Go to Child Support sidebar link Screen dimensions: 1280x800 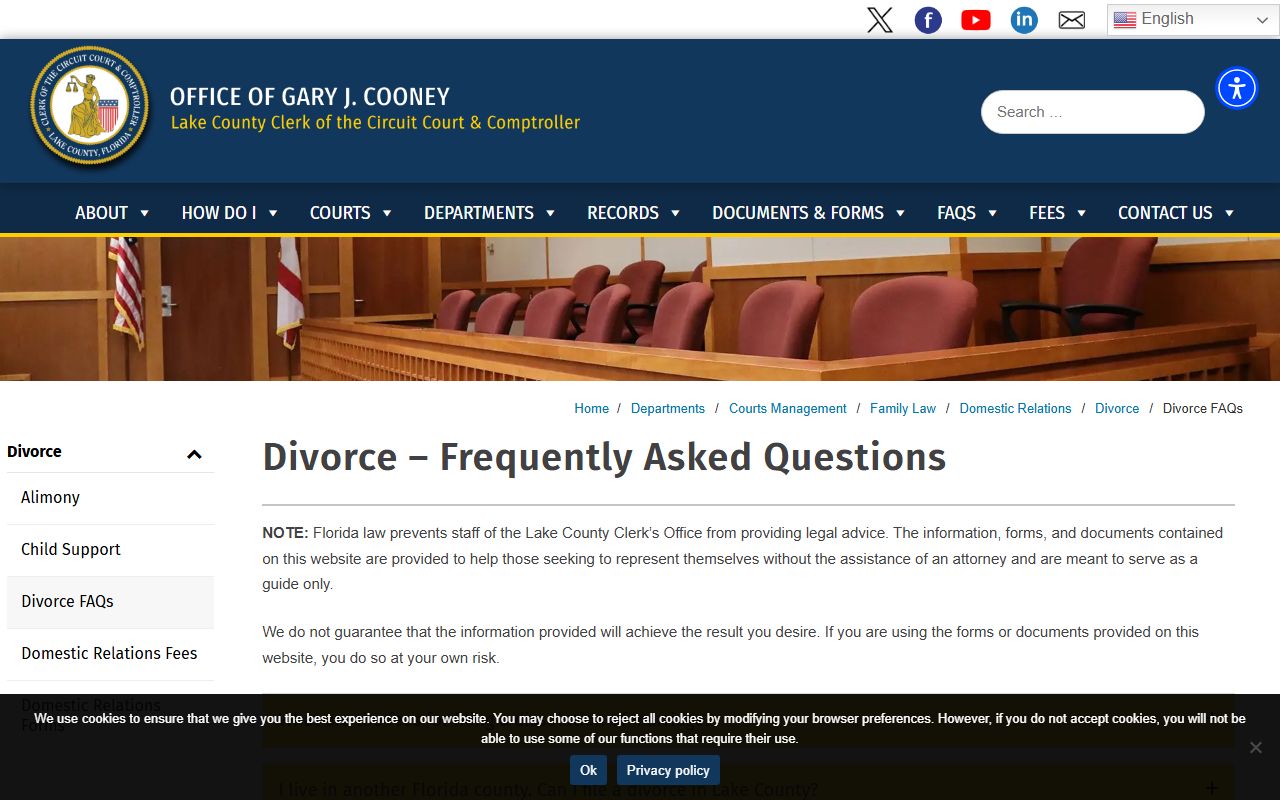[x=110, y=549]
